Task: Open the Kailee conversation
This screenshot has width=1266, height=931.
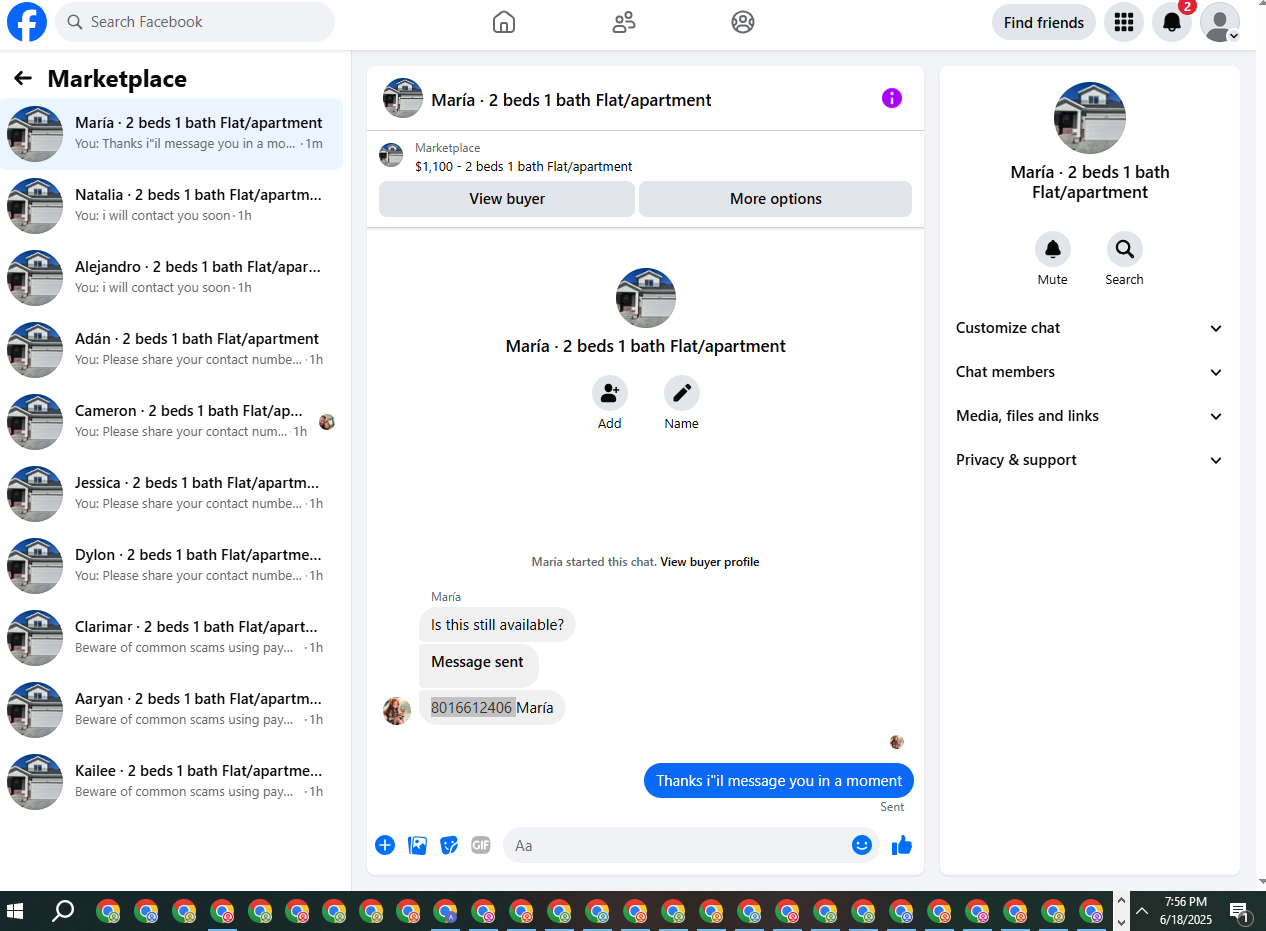Action: [x=171, y=782]
